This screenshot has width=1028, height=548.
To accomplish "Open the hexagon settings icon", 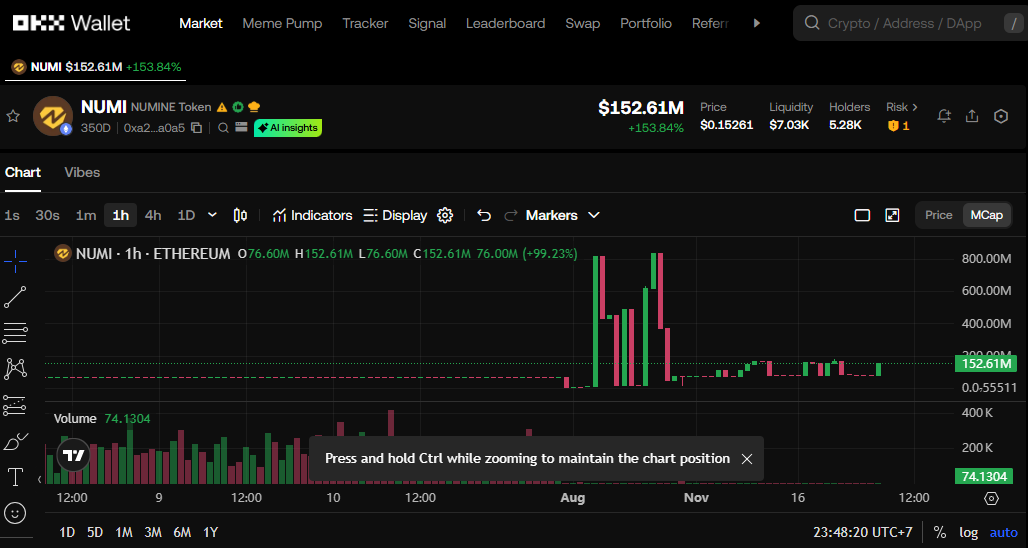I will click(1000, 117).
